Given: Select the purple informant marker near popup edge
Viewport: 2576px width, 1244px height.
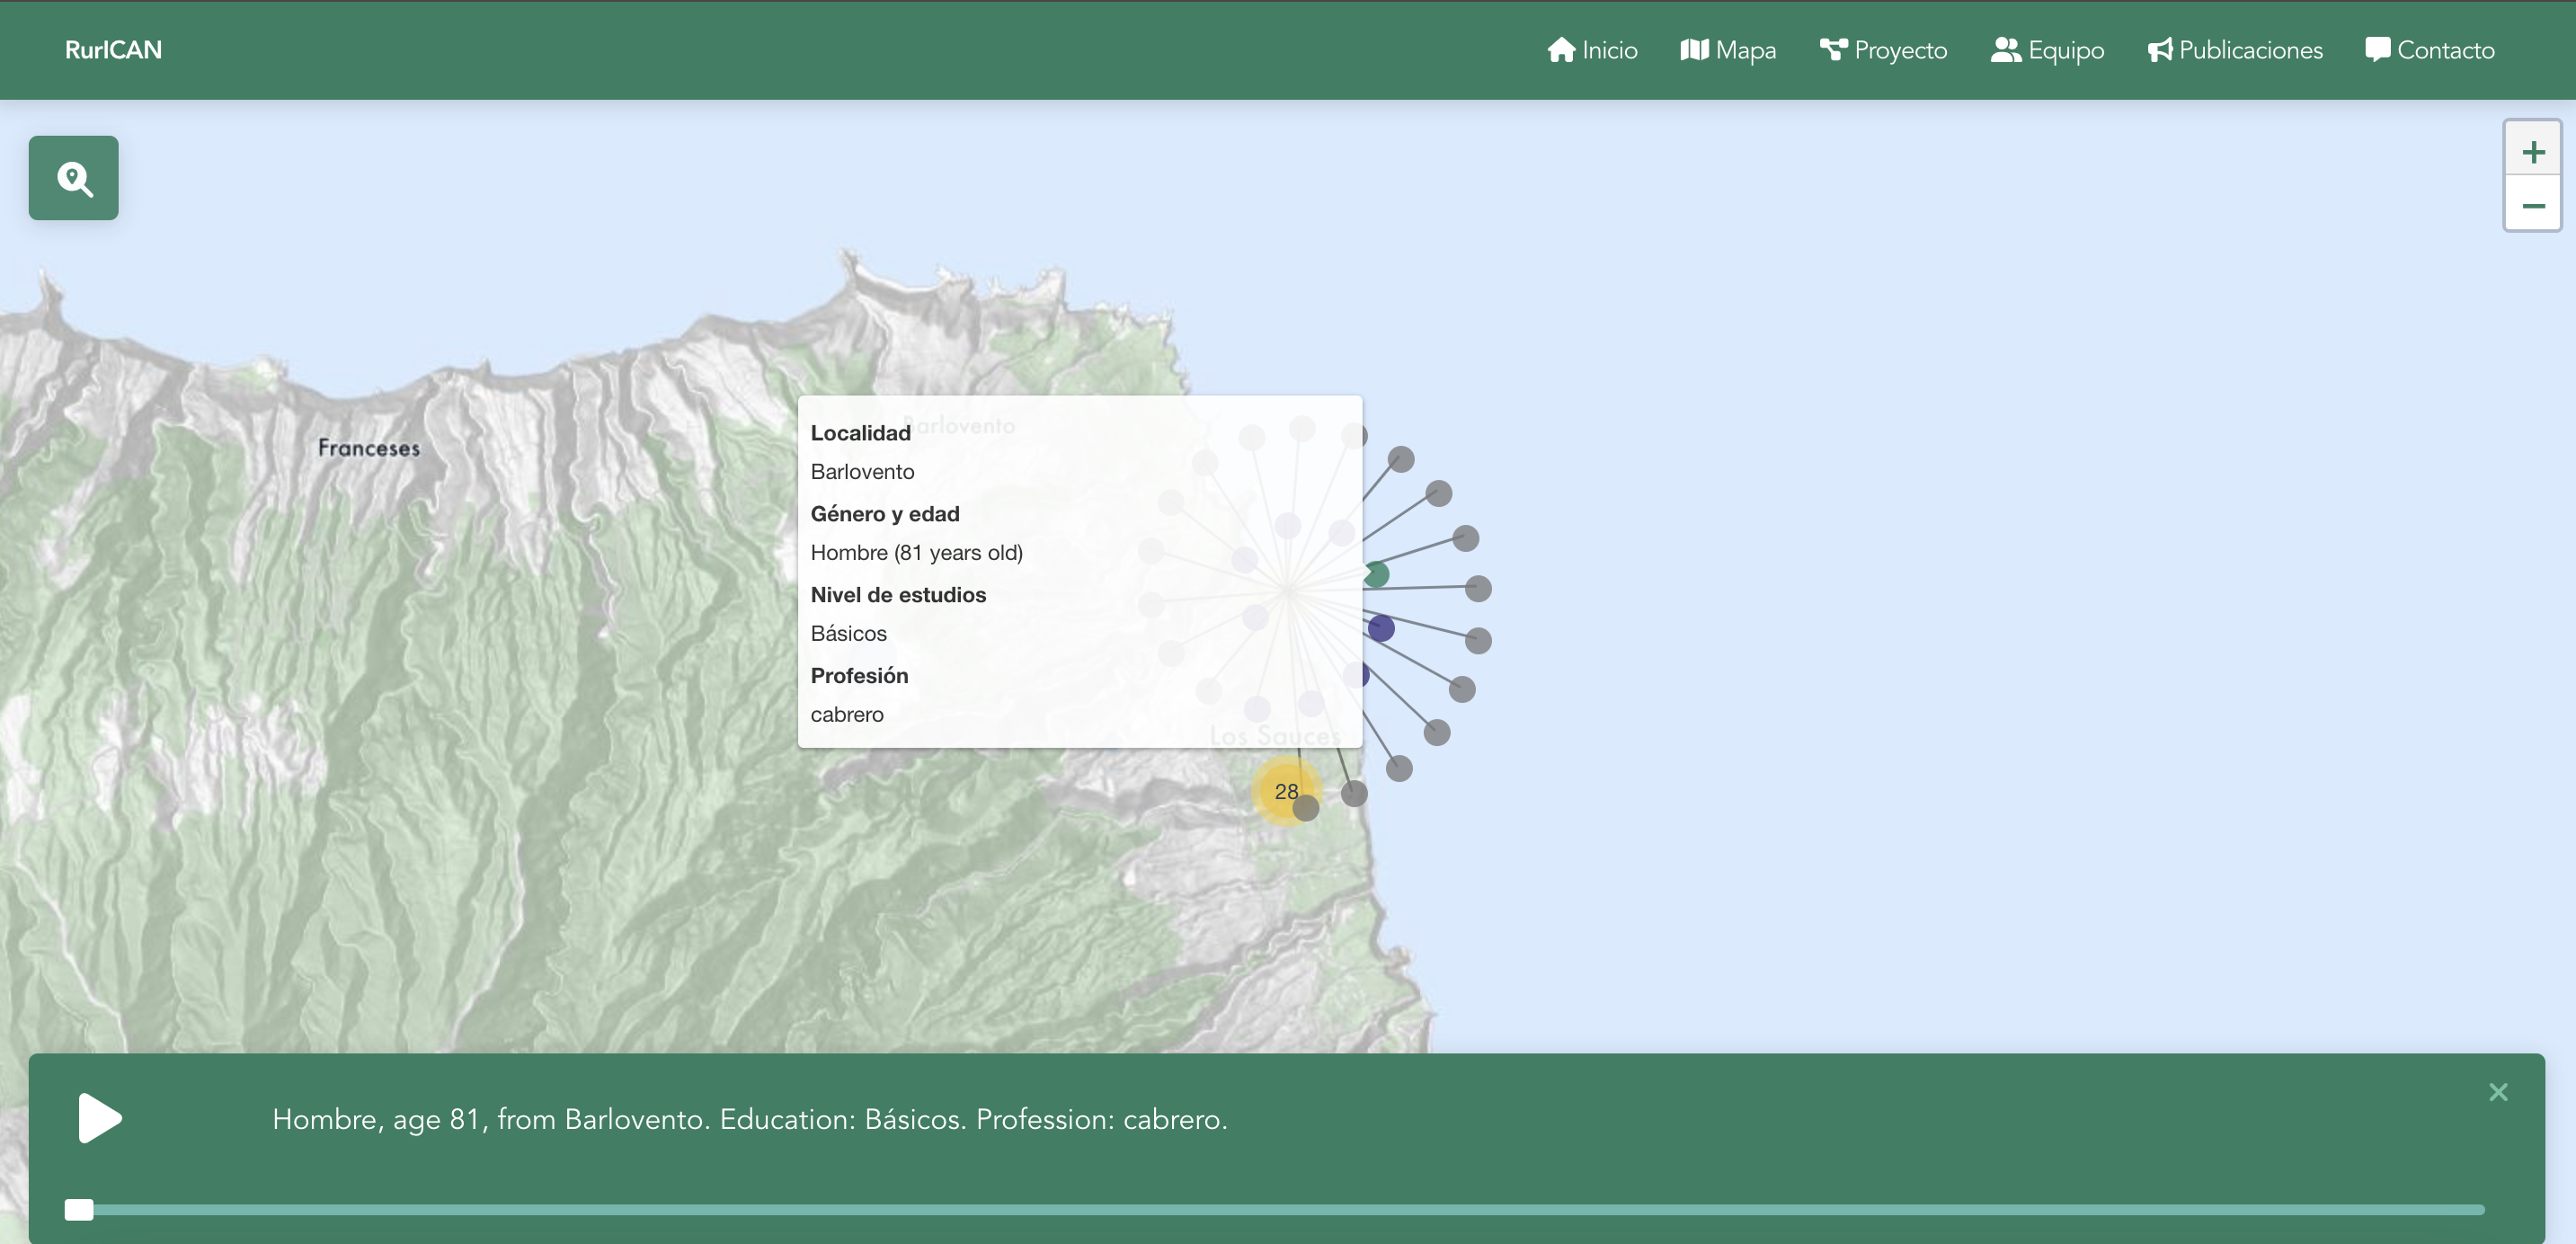Looking at the screenshot, I should click(x=1381, y=628).
